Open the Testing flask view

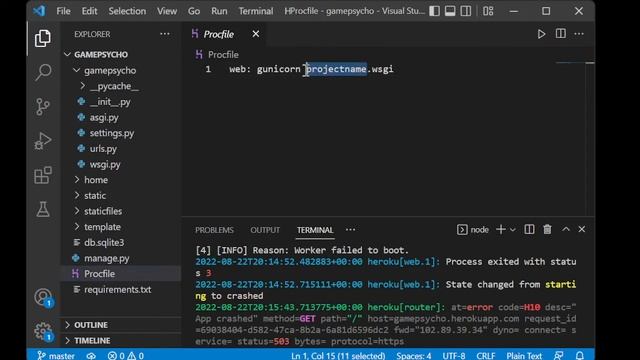[43, 209]
